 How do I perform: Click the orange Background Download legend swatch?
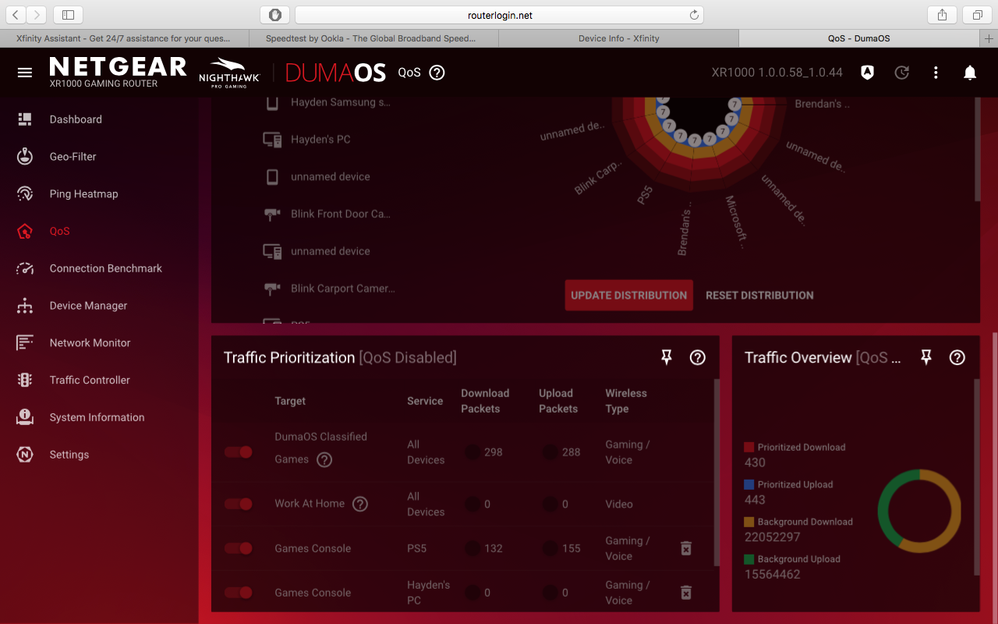coord(749,521)
